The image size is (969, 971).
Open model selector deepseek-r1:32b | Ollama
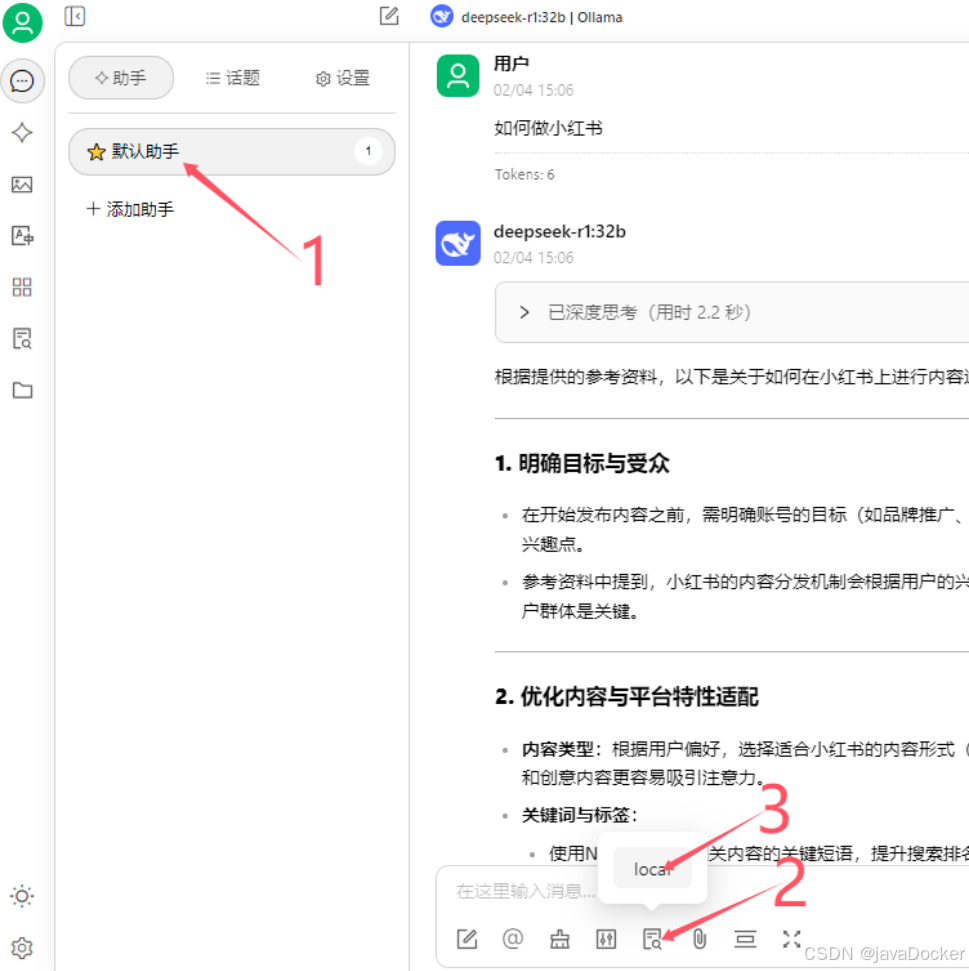pos(526,17)
